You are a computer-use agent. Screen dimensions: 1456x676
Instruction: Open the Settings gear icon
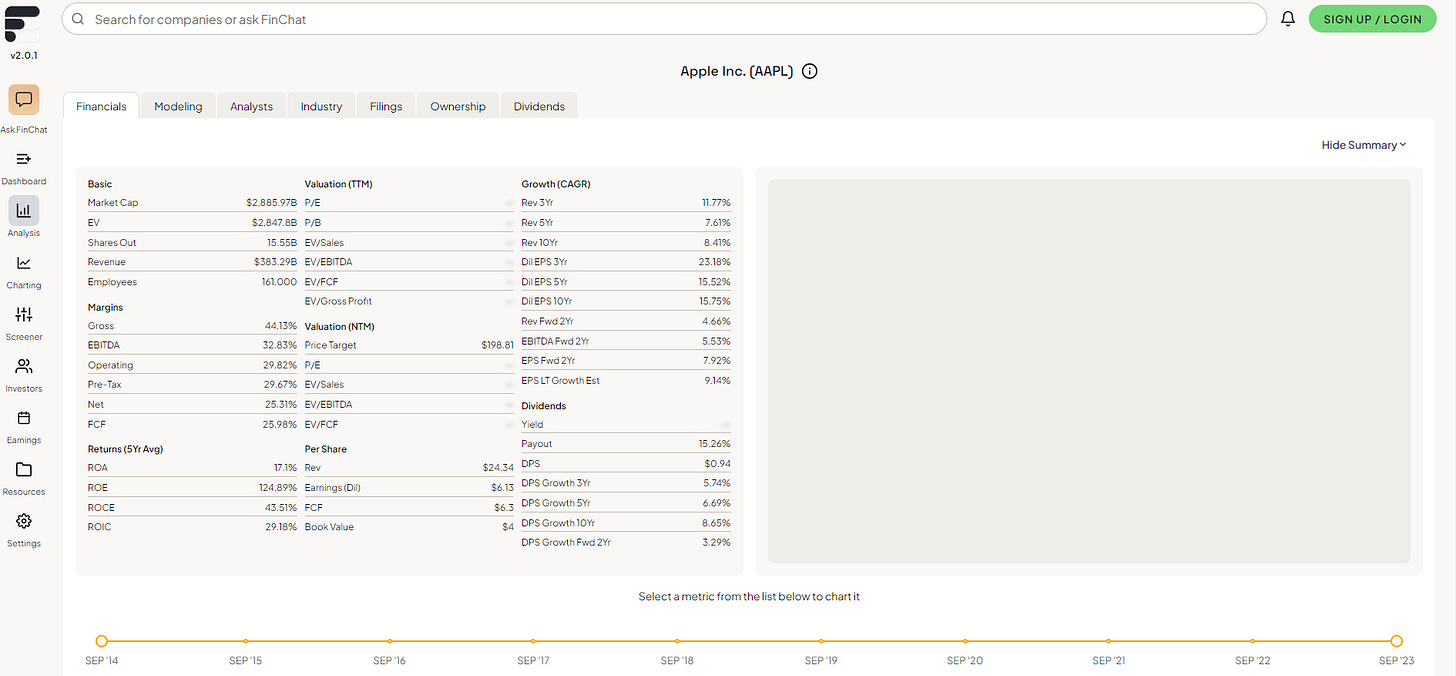[24, 521]
